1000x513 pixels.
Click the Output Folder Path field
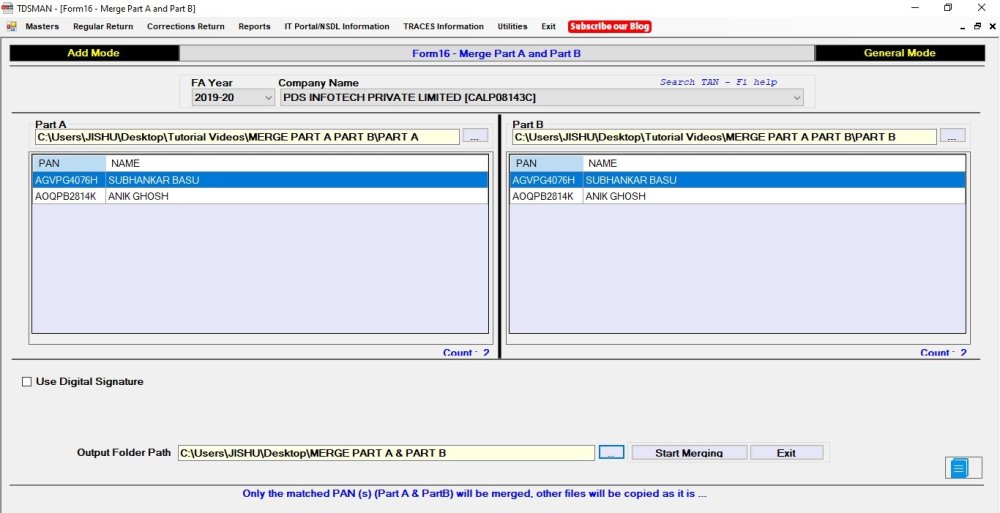coord(386,453)
